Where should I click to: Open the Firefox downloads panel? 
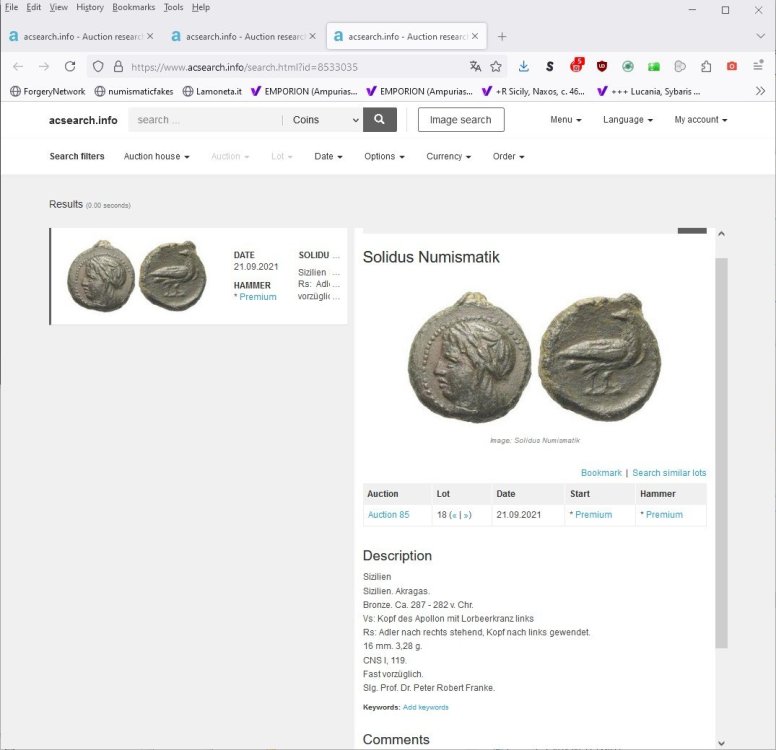pyautogui.click(x=524, y=67)
